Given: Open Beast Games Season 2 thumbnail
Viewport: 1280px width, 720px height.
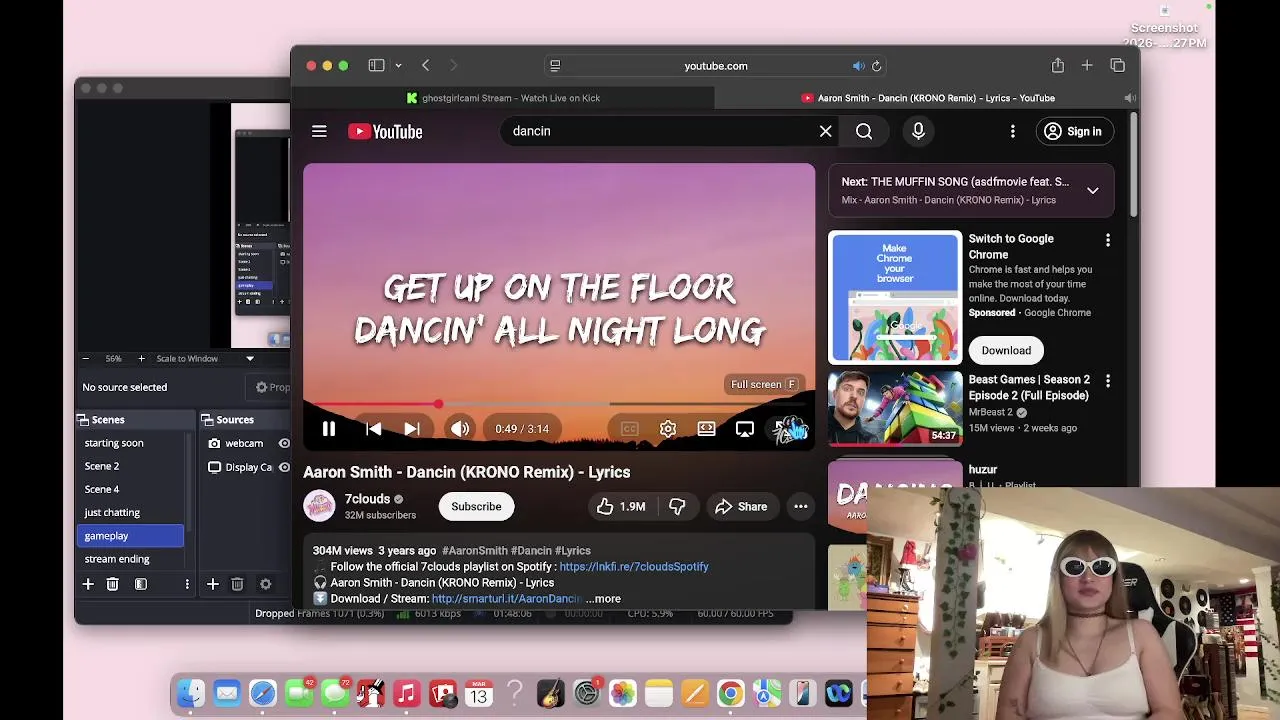Looking at the screenshot, I should (895, 408).
